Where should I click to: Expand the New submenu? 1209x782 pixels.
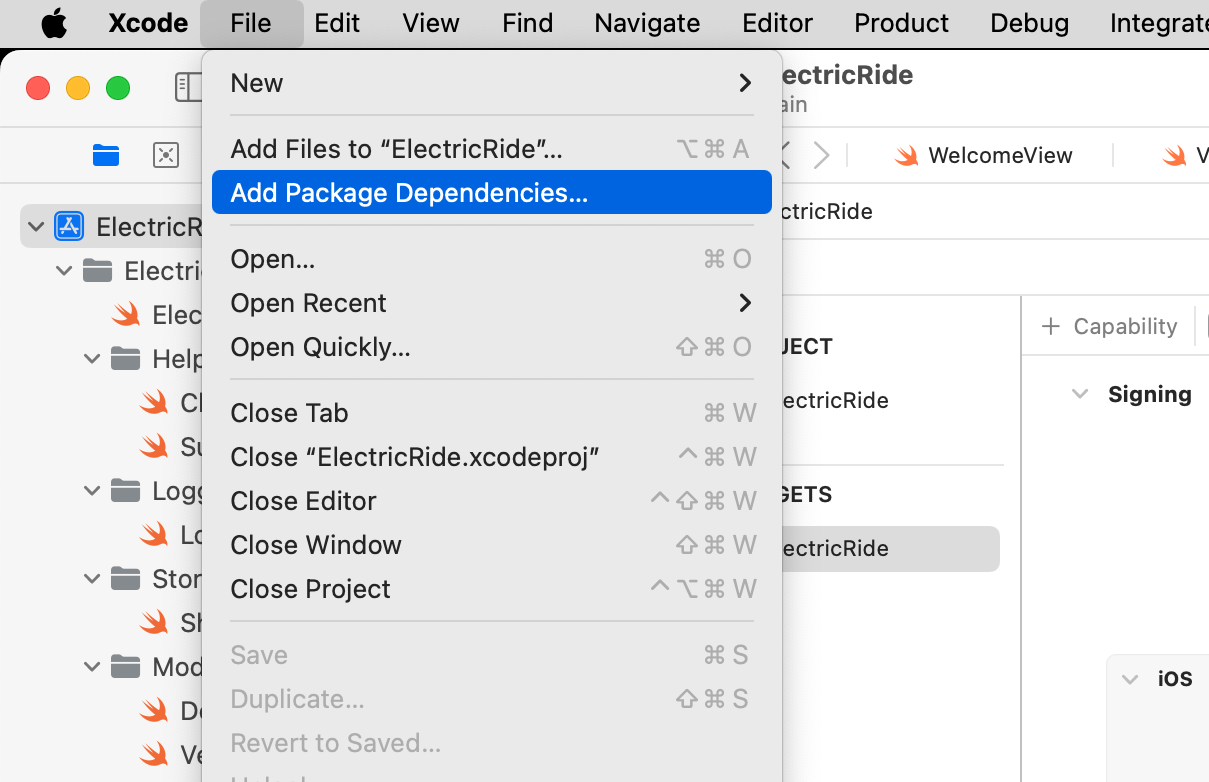click(744, 83)
